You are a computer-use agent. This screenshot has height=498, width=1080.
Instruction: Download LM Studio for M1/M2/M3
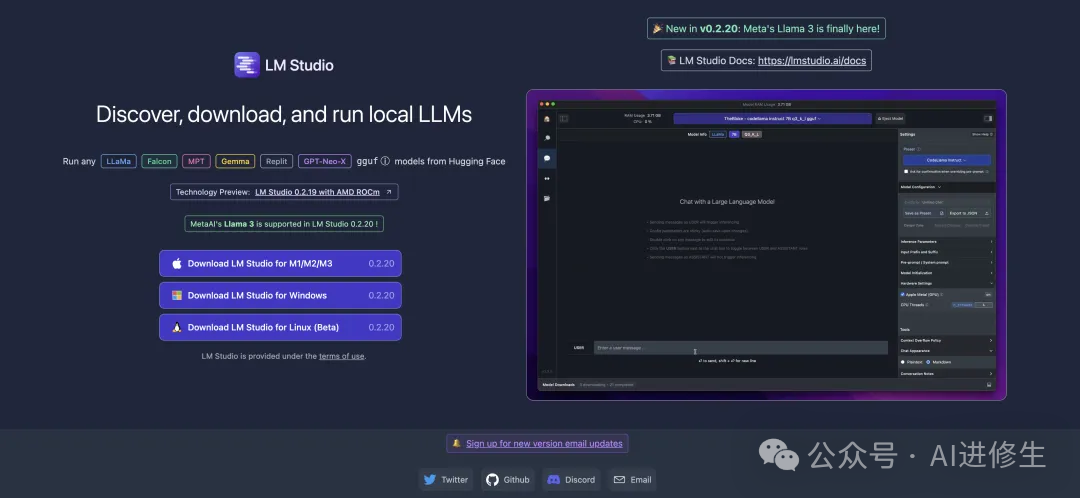tap(280, 263)
